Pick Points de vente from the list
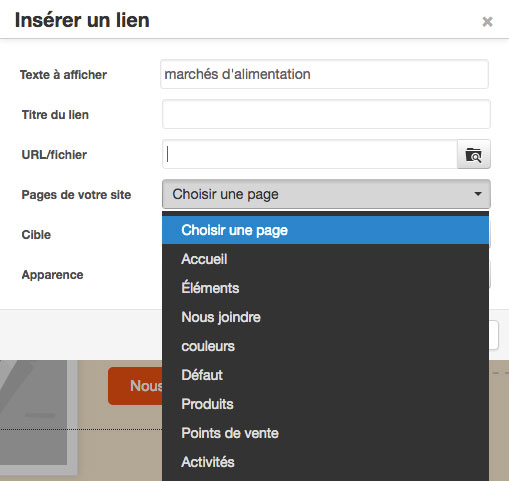 coord(325,433)
